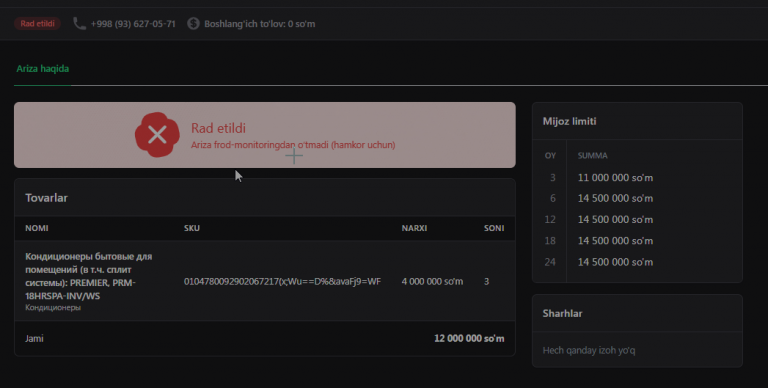The height and width of the screenshot is (388, 768).
Task: Click the SKU column header
Action: pos(192,228)
